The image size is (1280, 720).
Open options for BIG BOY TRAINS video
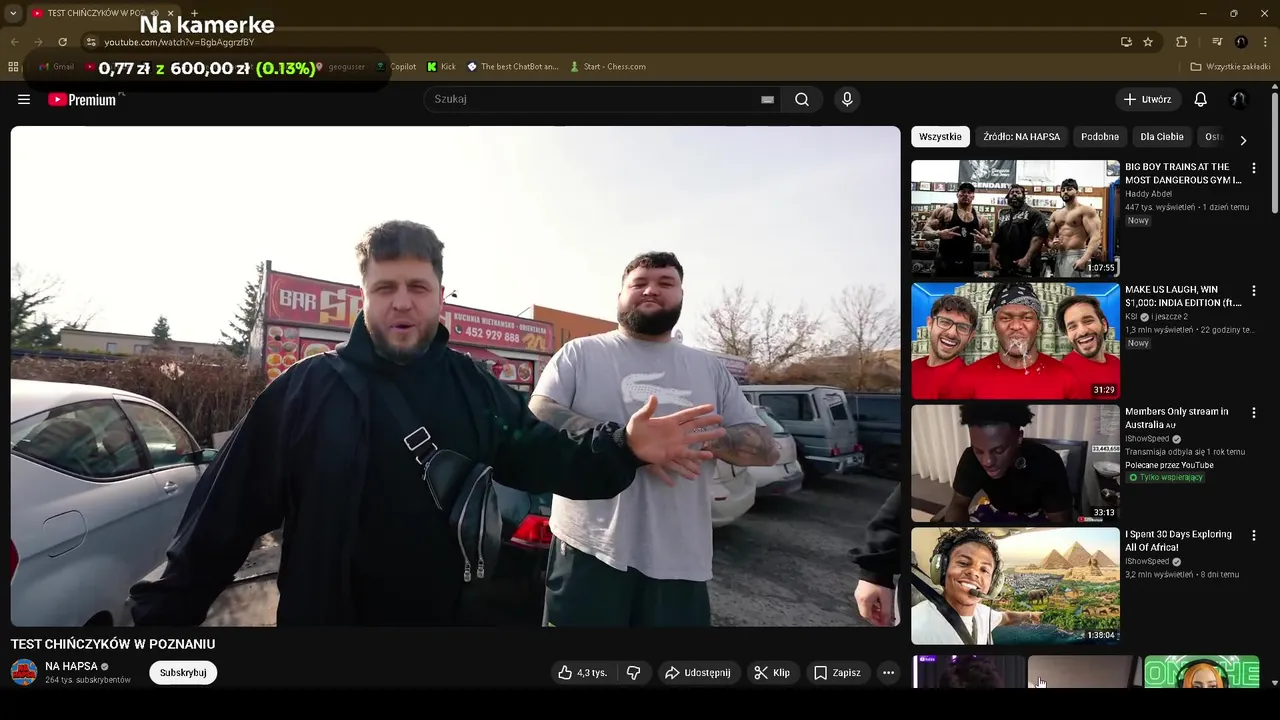1253,168
